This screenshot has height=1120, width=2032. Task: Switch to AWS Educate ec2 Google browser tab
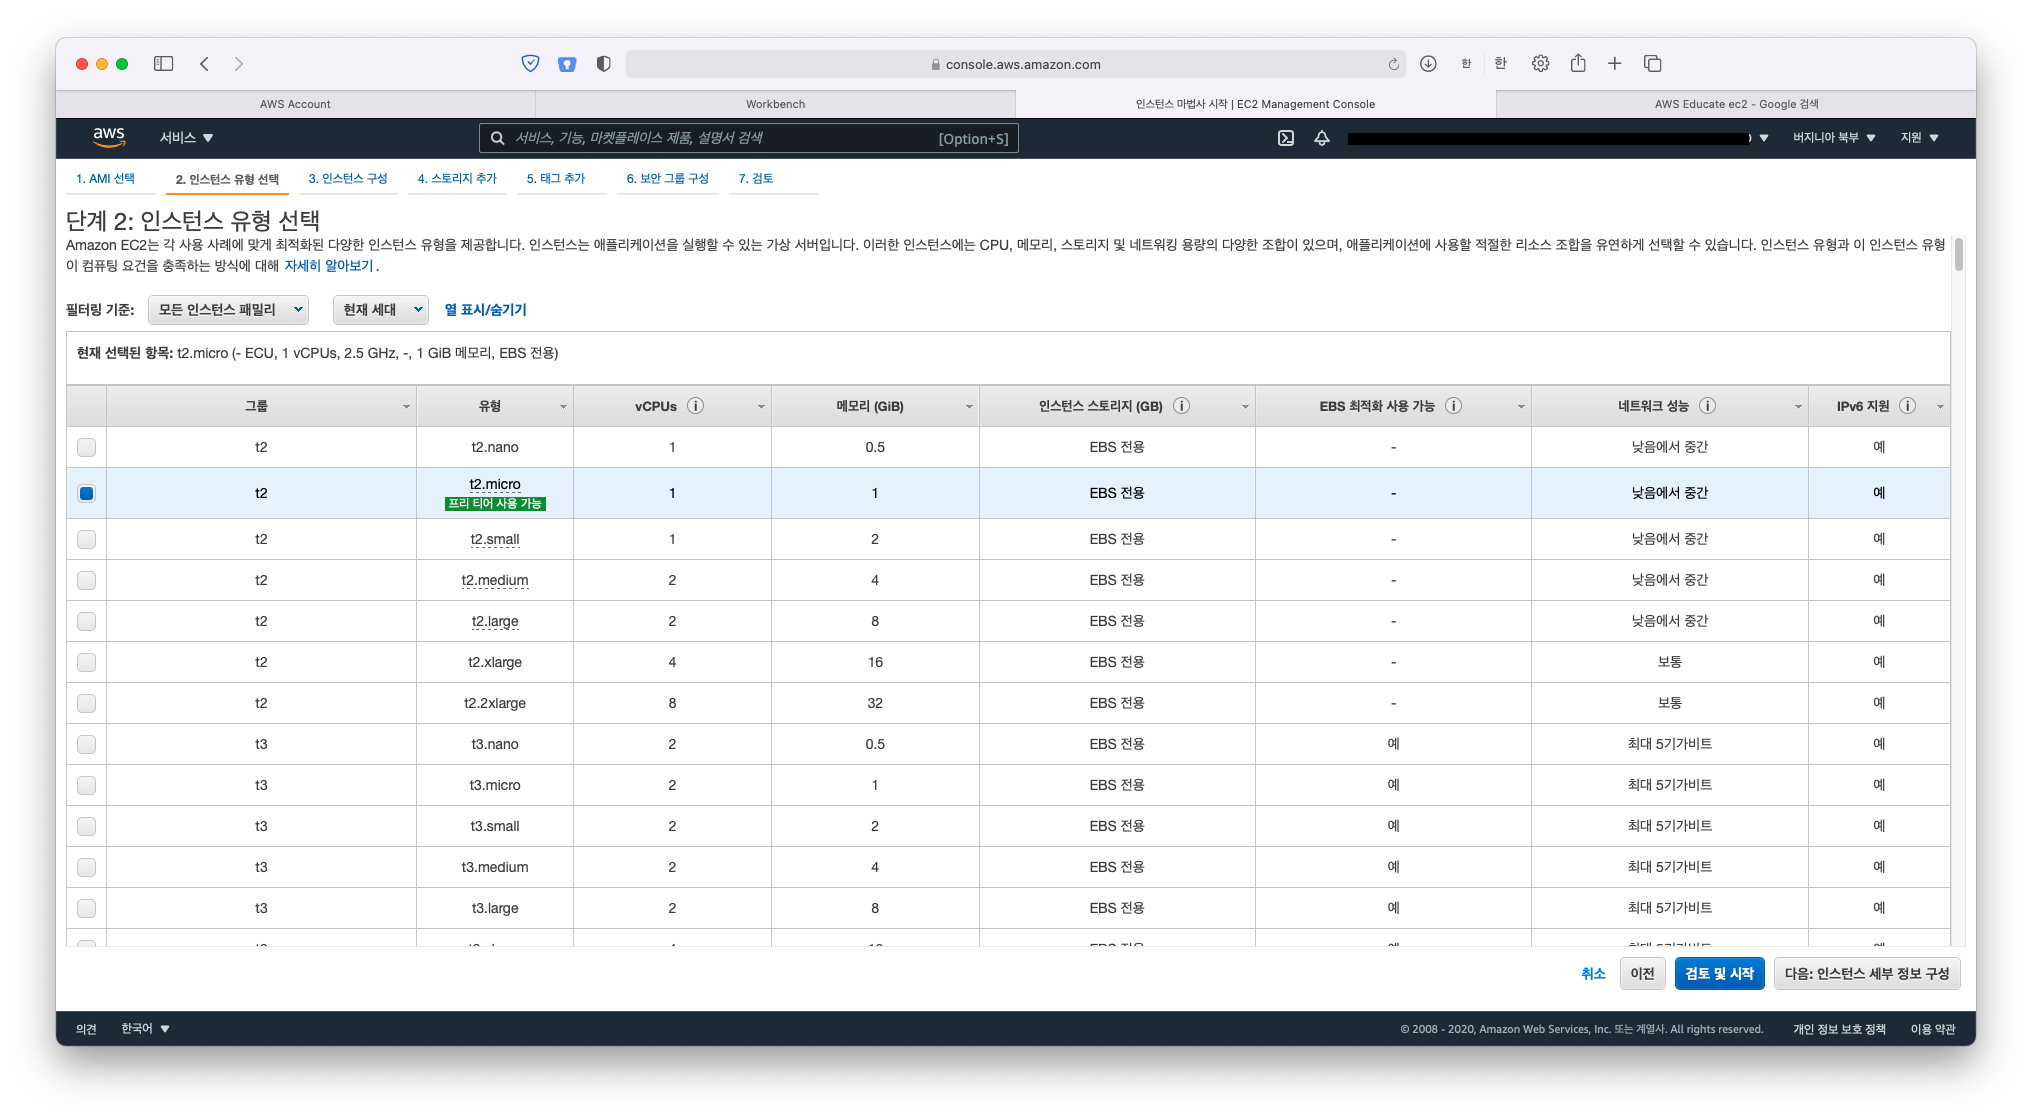pos(1735,104)
